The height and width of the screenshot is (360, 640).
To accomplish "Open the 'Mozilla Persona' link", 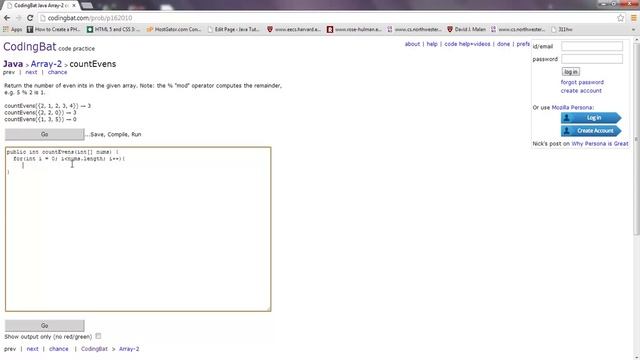I will coord(572,107).
